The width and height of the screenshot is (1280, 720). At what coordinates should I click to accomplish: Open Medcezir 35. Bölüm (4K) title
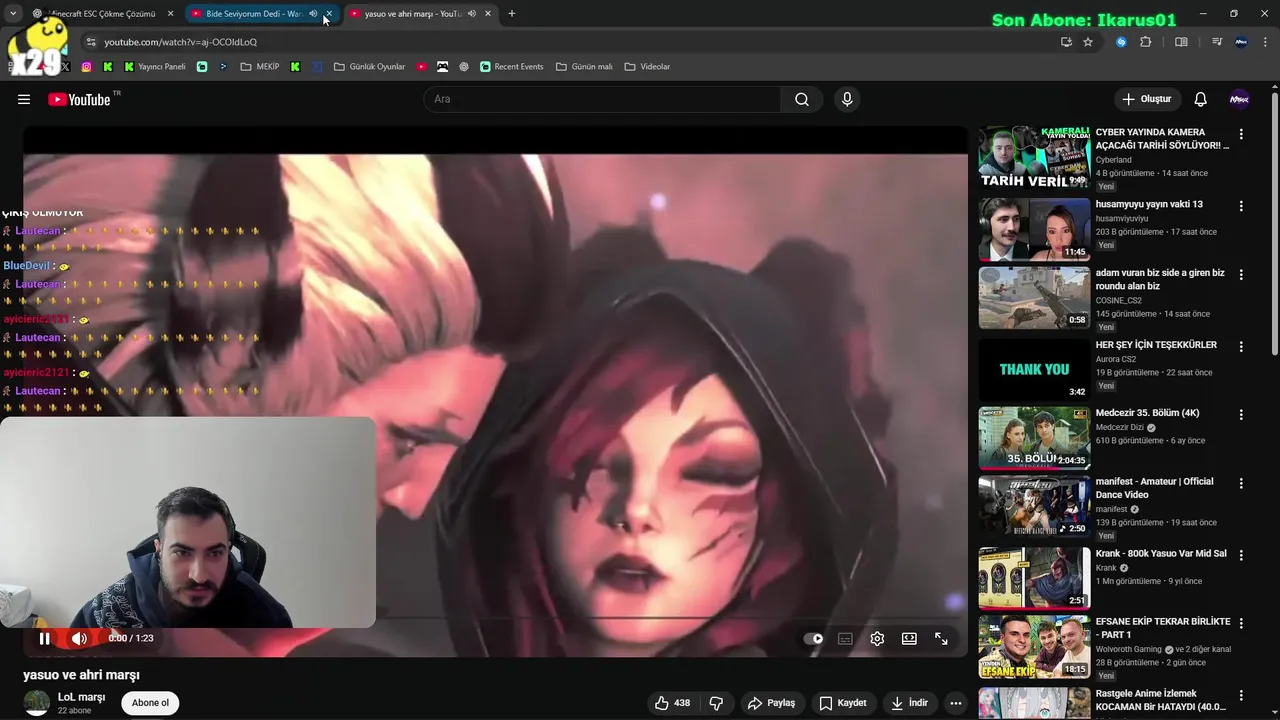1147,413
